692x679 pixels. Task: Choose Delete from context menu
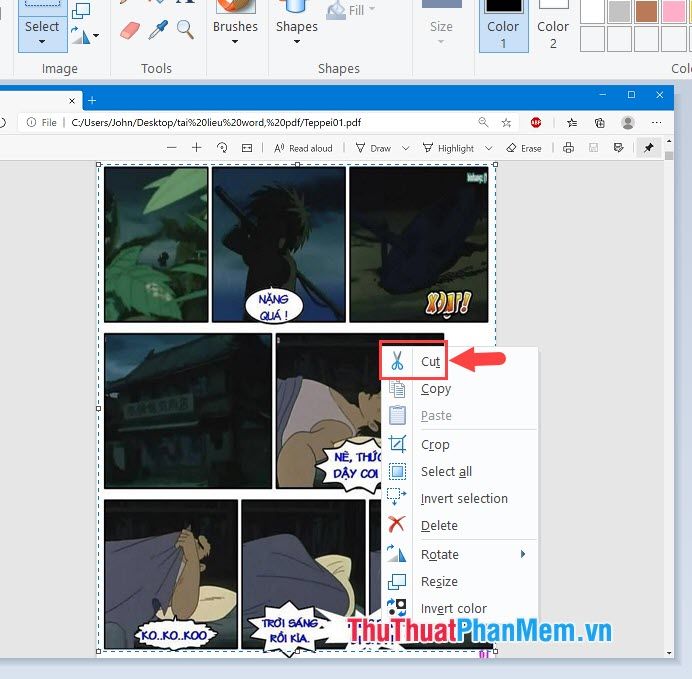459,525
